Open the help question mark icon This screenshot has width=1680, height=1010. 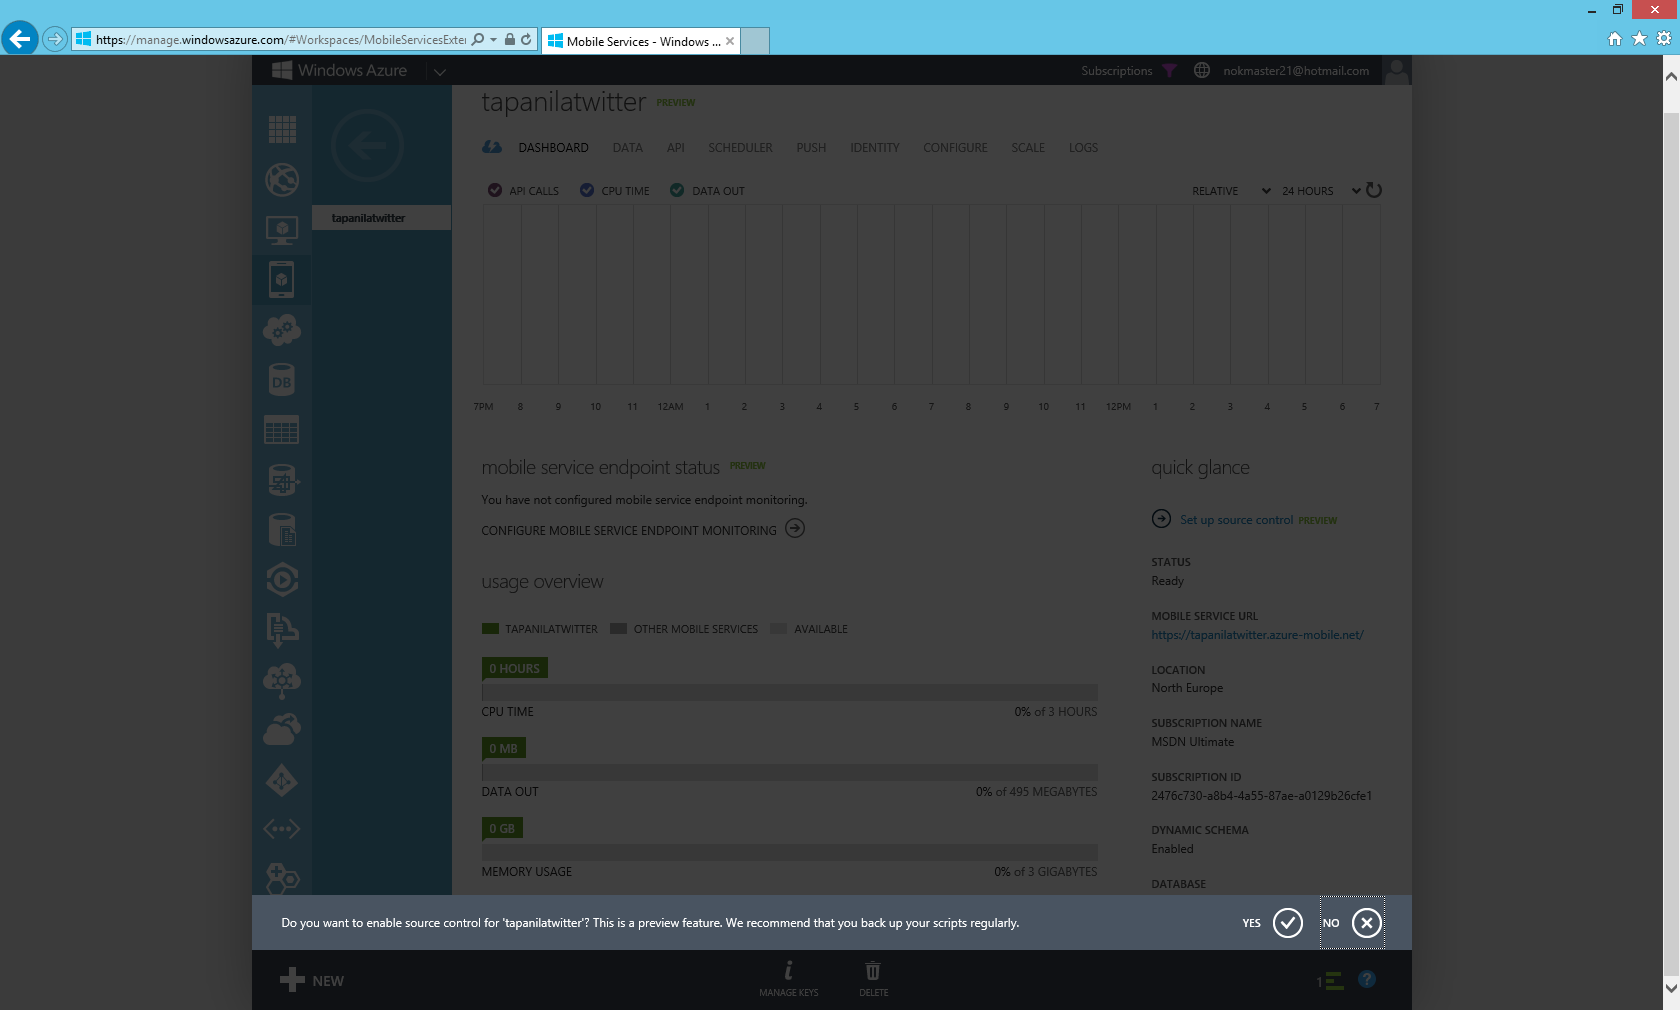(1367, 979)
